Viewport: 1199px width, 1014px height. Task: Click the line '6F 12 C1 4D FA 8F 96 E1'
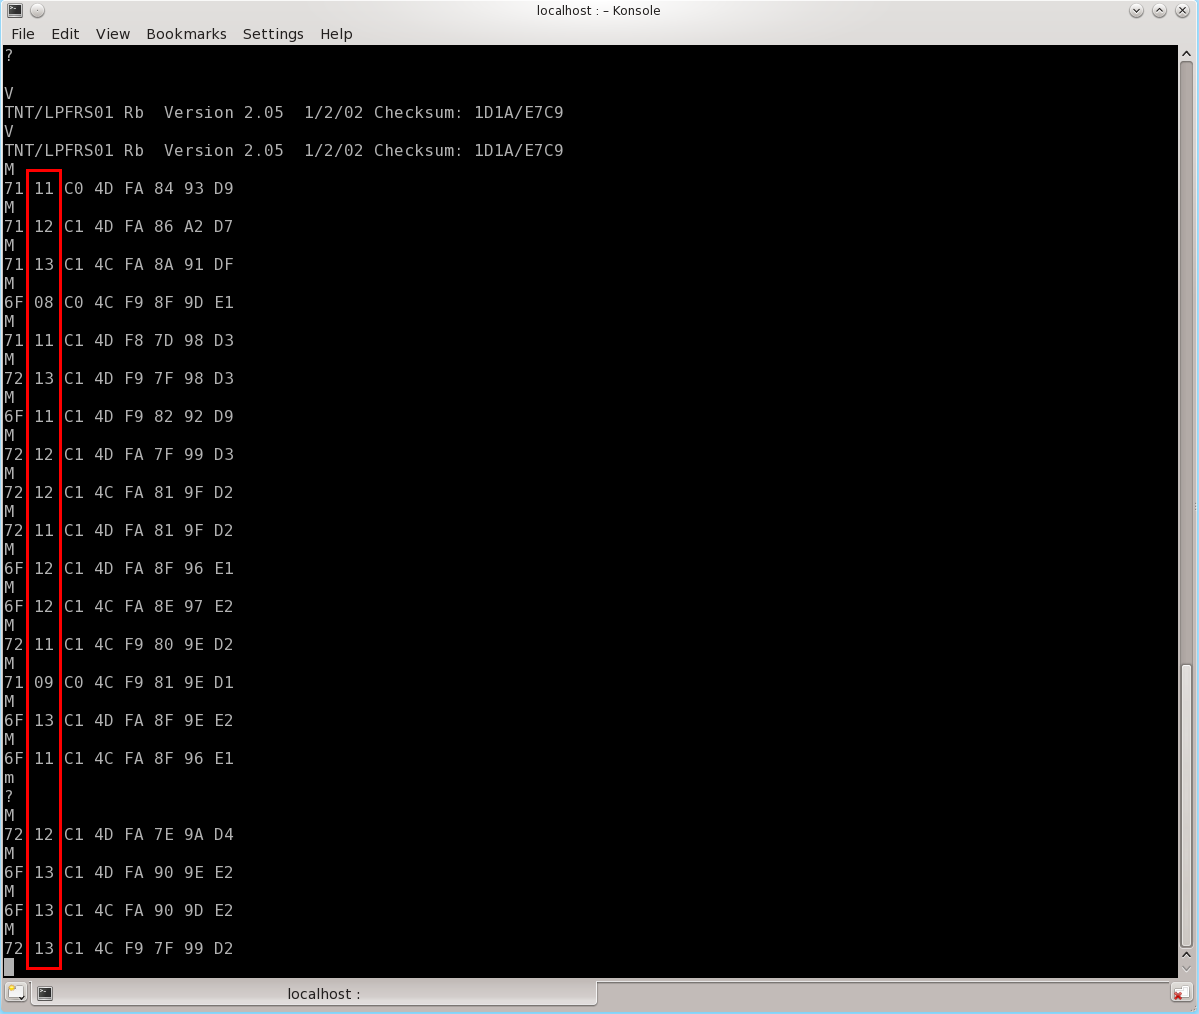[119, 568]
